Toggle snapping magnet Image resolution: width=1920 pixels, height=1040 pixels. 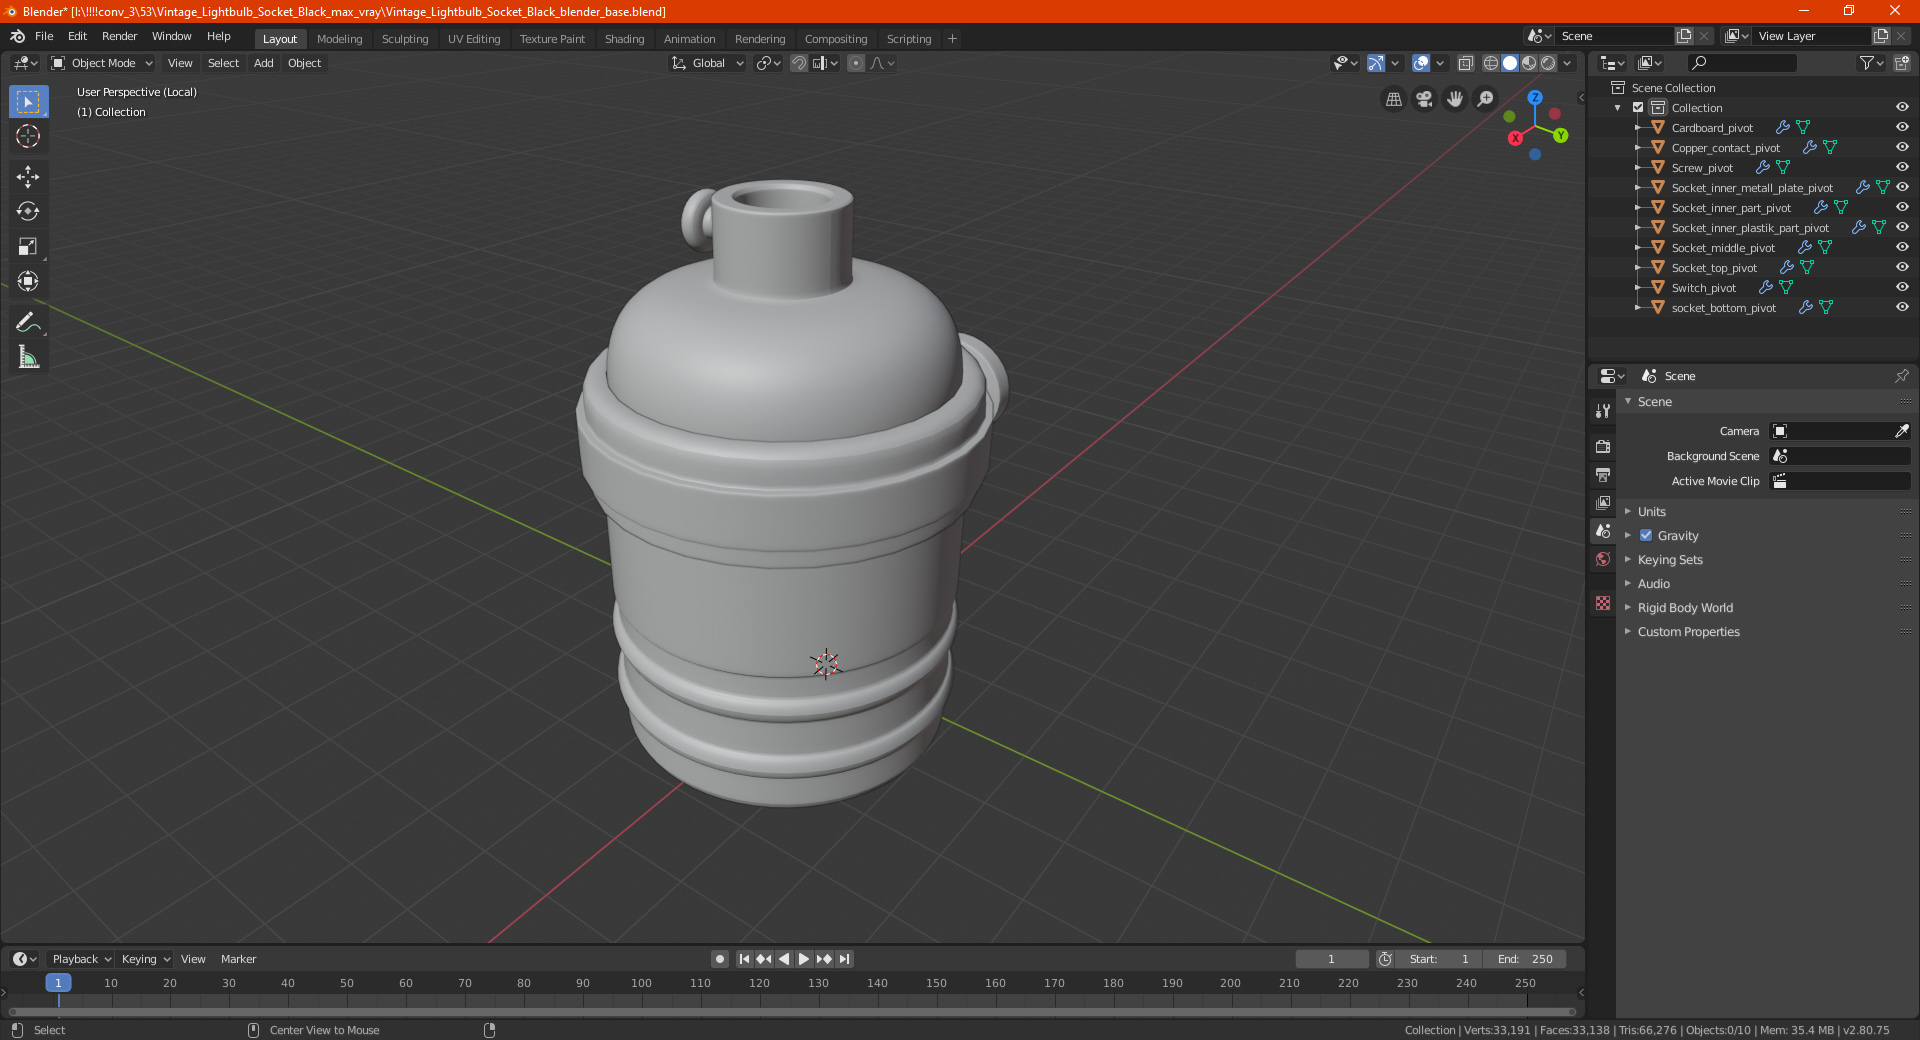coord(799,63)
